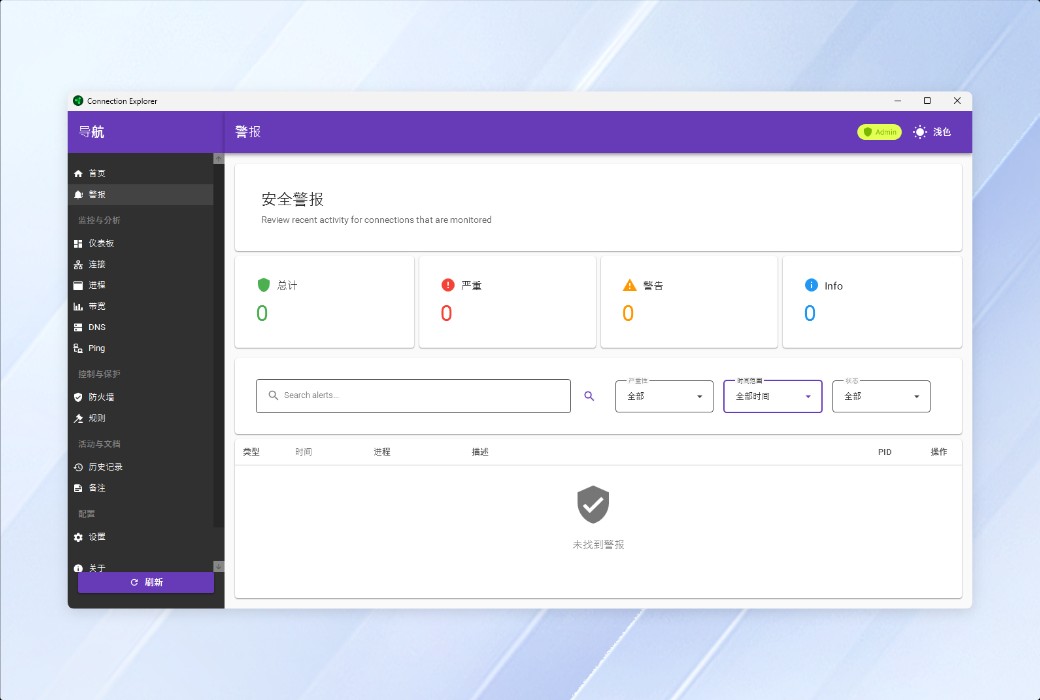Go to the 警报 alerts menu item
Viewport: 1040px width, 700px height.
pyautogui.click(x=141, y=194)
